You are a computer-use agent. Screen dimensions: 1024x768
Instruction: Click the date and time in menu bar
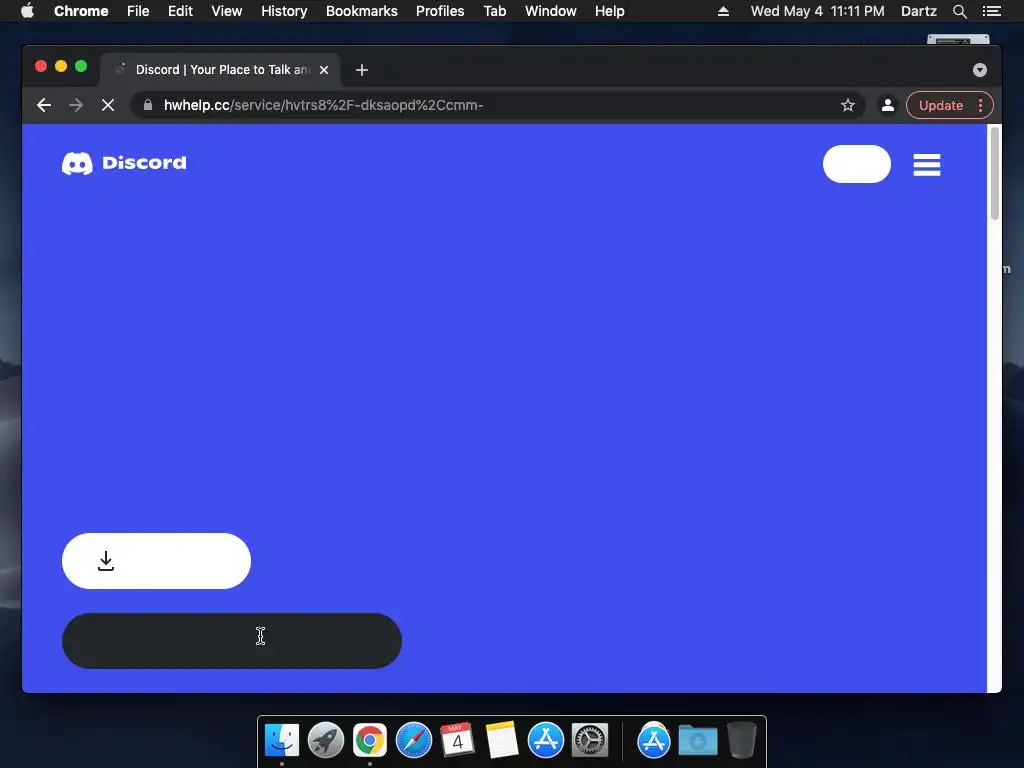818,11
